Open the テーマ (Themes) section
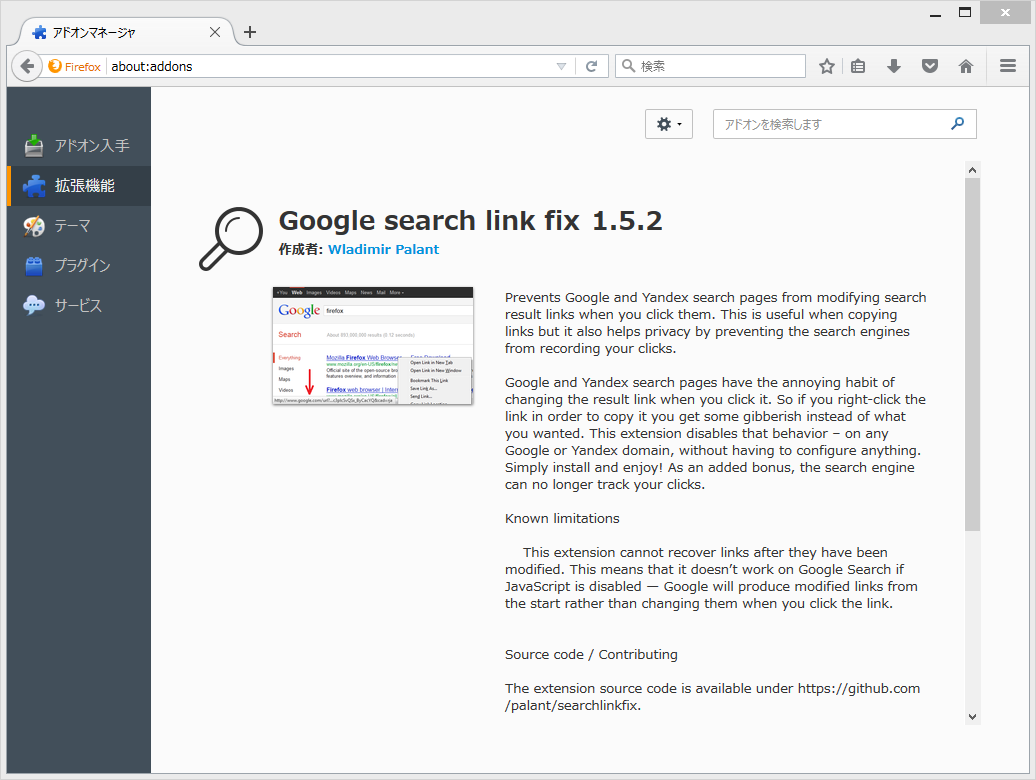The height and width of the screenshot is (780, 1036). pos(75,226)
